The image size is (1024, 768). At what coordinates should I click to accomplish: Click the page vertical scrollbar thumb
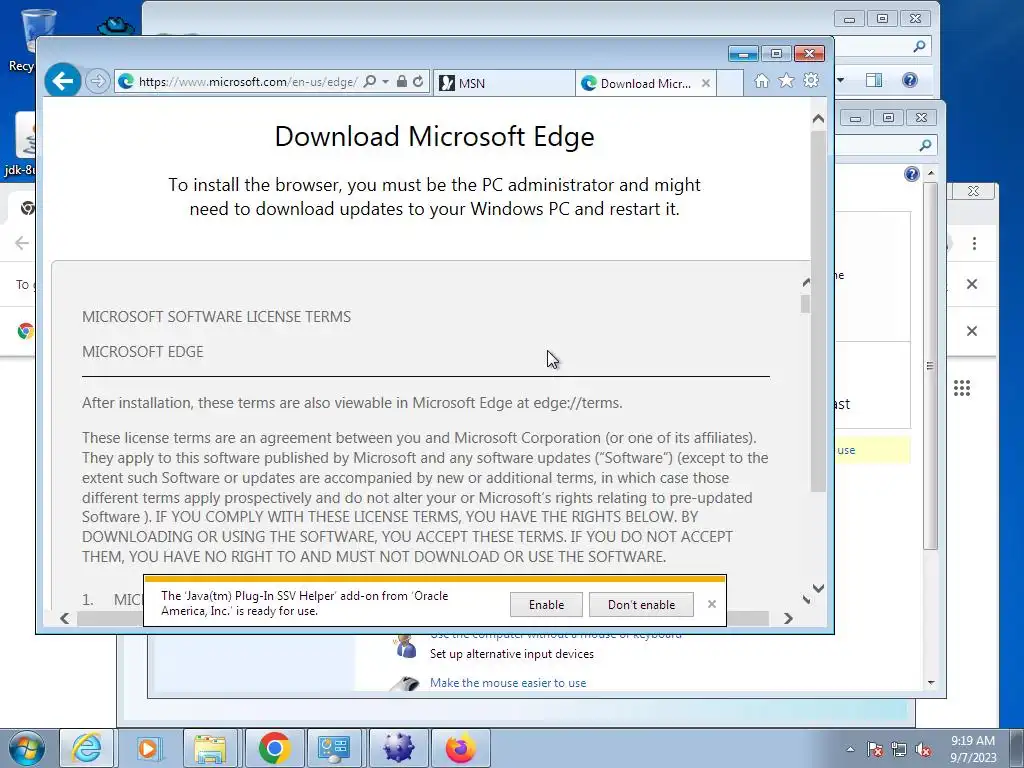tap(818, 310)
